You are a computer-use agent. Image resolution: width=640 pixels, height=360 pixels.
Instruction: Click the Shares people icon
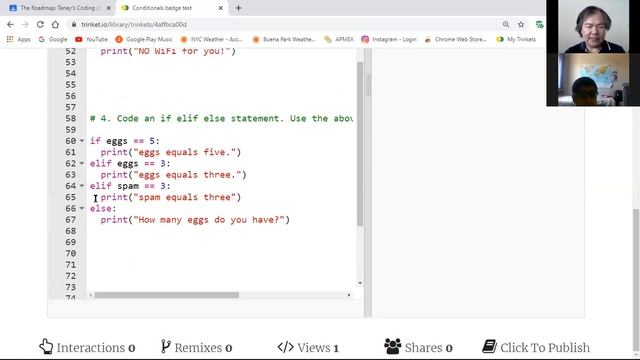pos(393,346)
